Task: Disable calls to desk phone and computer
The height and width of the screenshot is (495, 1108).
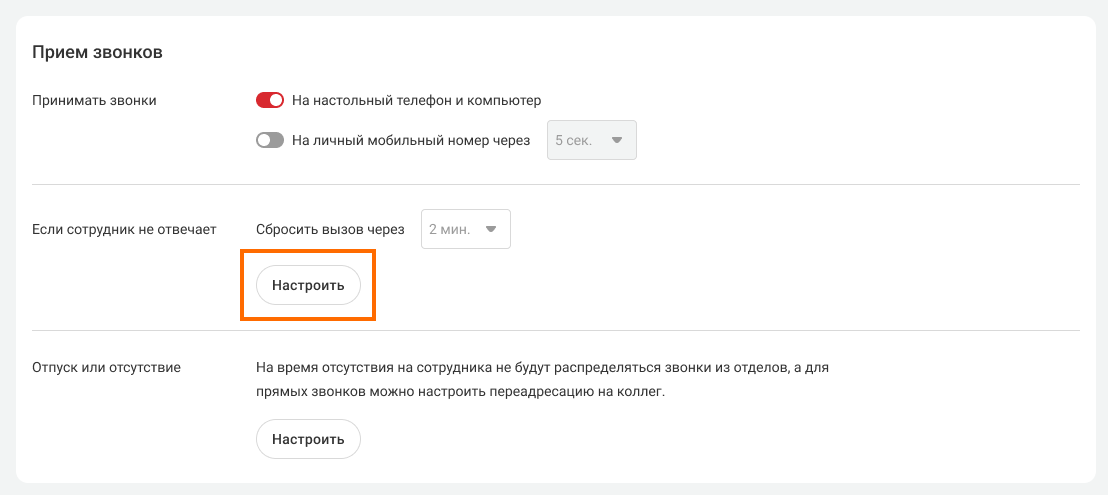Action: click(x=270, y=100)
